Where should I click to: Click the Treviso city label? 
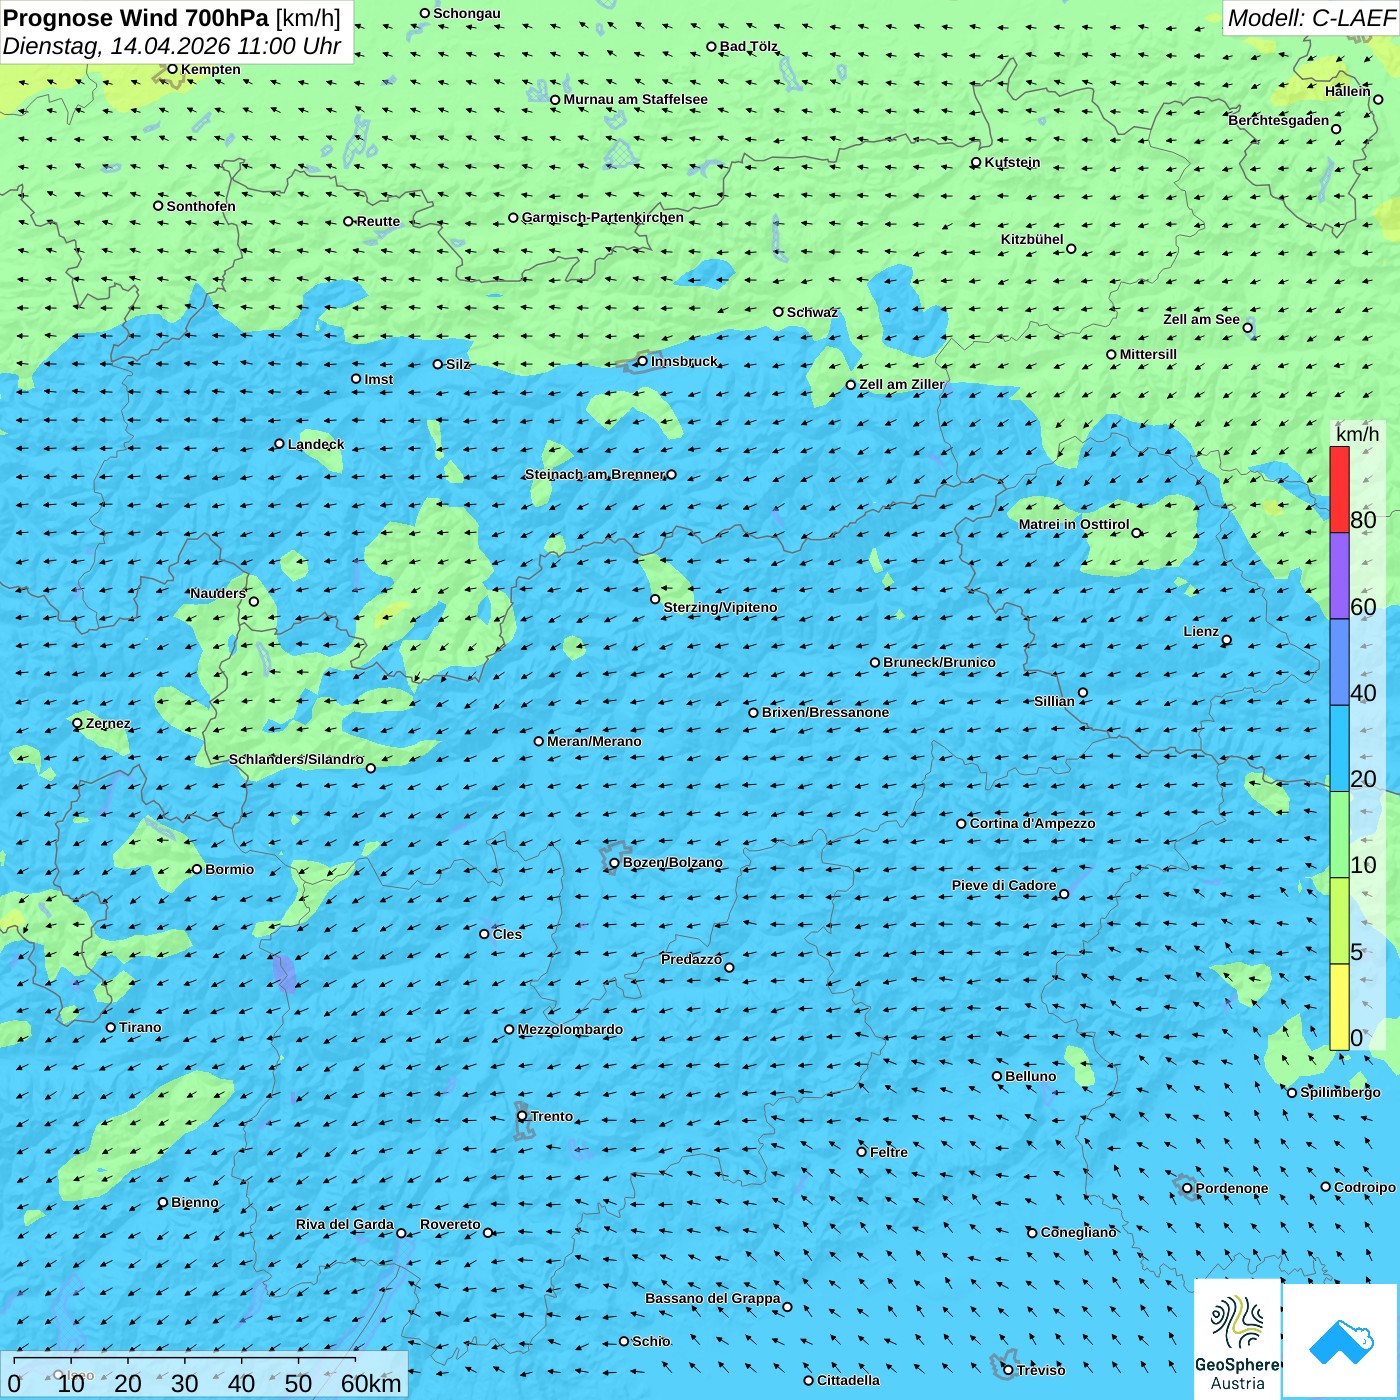point(1041,1370)
